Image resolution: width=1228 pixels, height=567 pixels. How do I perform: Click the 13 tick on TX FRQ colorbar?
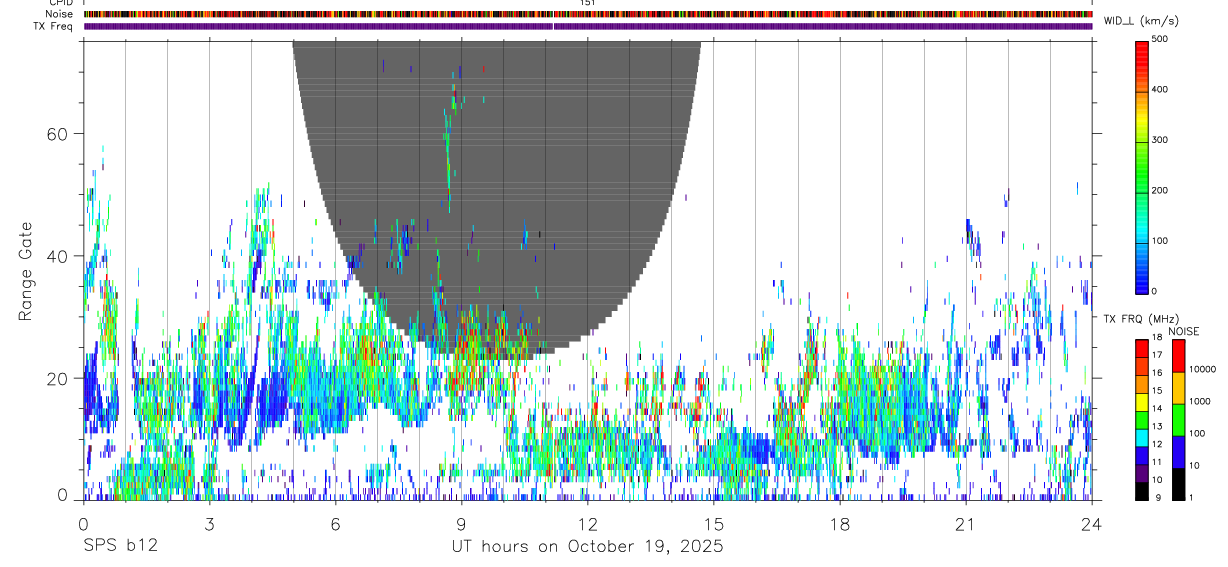click(1157, 426)
